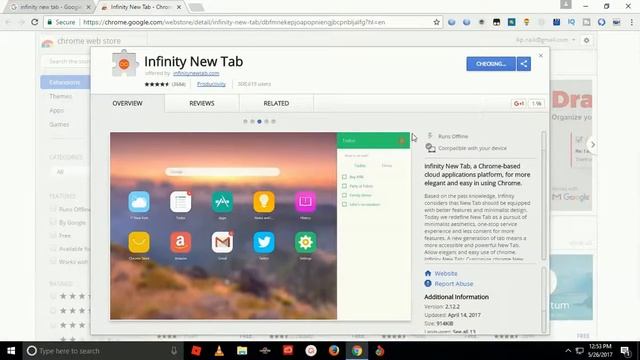The image size is (640, 360).
Task: Click the taskbar clock showing 12:53 PM
Action: coord(600,351)
